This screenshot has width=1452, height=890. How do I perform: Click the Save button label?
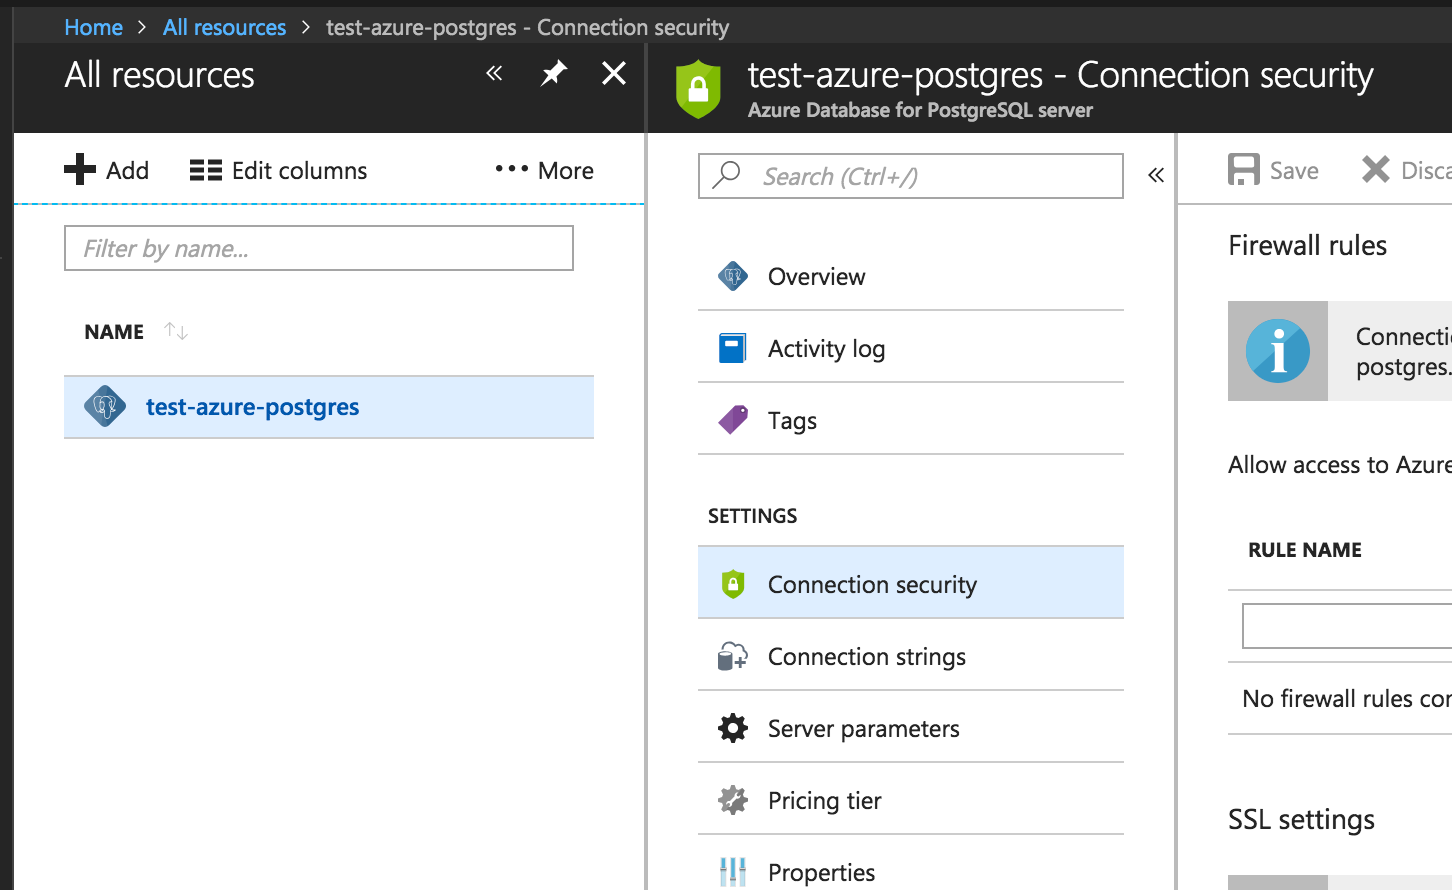coord(1294,171)
